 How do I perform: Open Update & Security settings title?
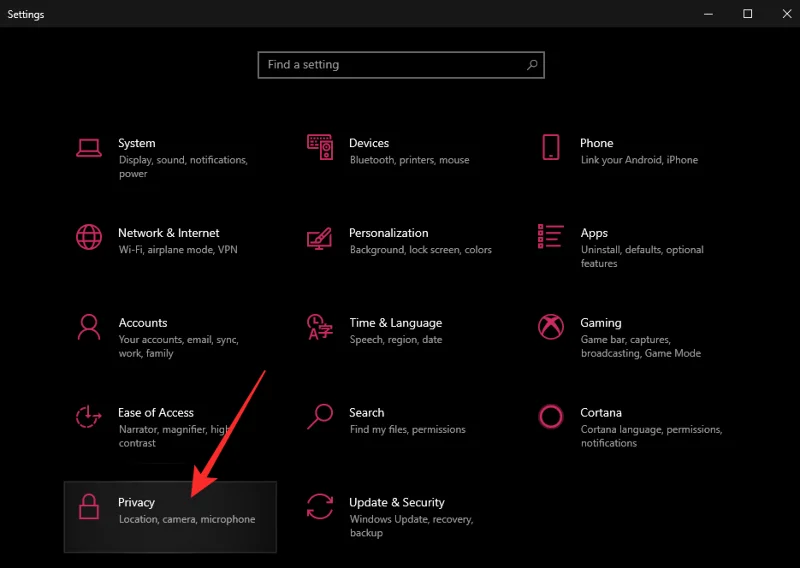[397, 503]
